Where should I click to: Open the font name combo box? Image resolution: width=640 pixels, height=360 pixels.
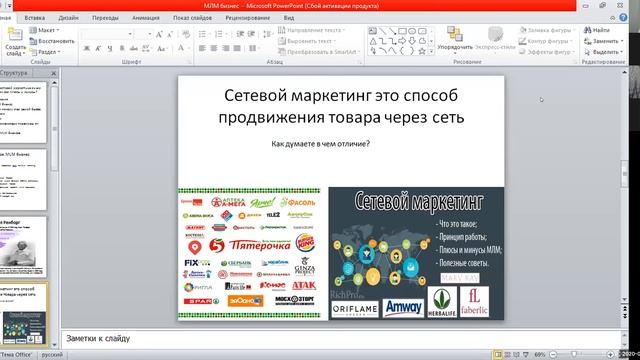click(x=107, y=34)
